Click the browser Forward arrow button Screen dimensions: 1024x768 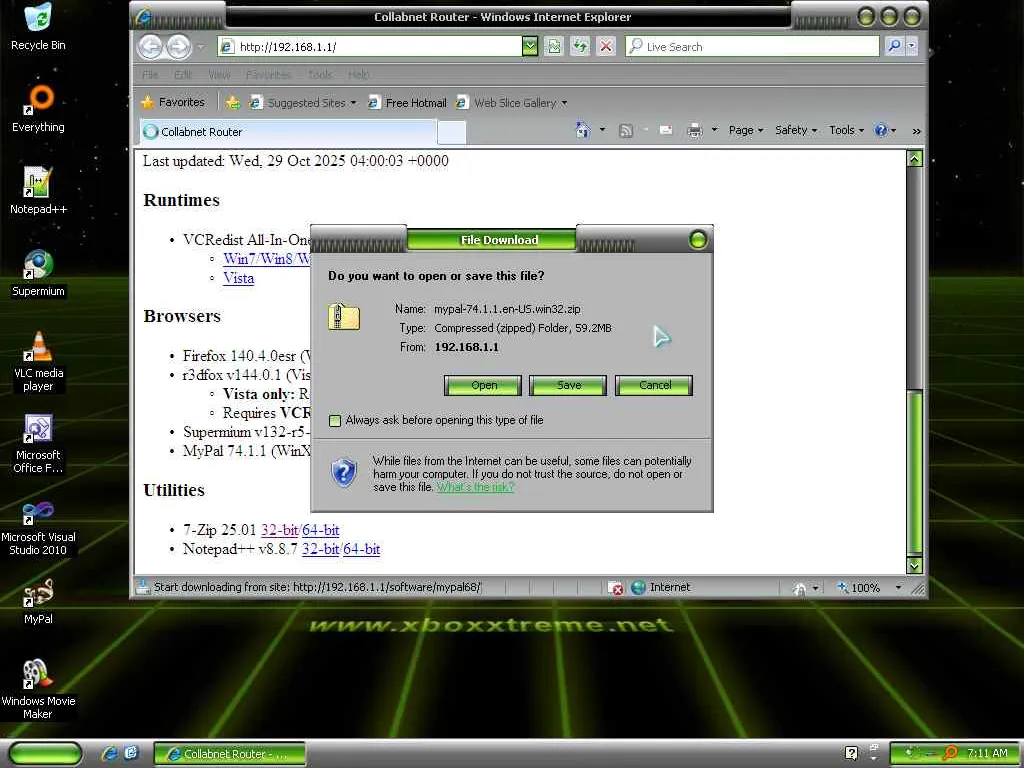point(178,46)
